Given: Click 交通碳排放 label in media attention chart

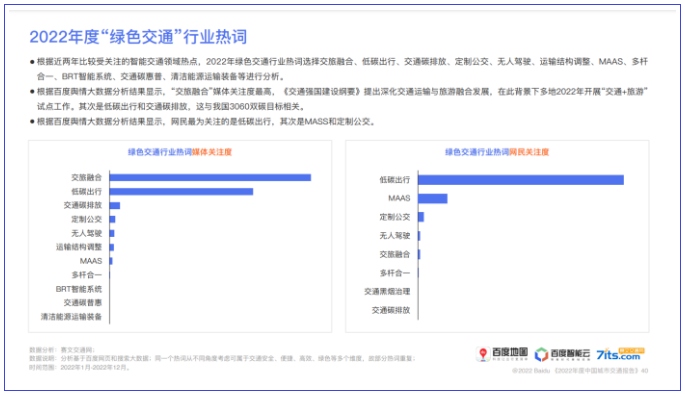Looking at the screenshot, I should point(83,205).
